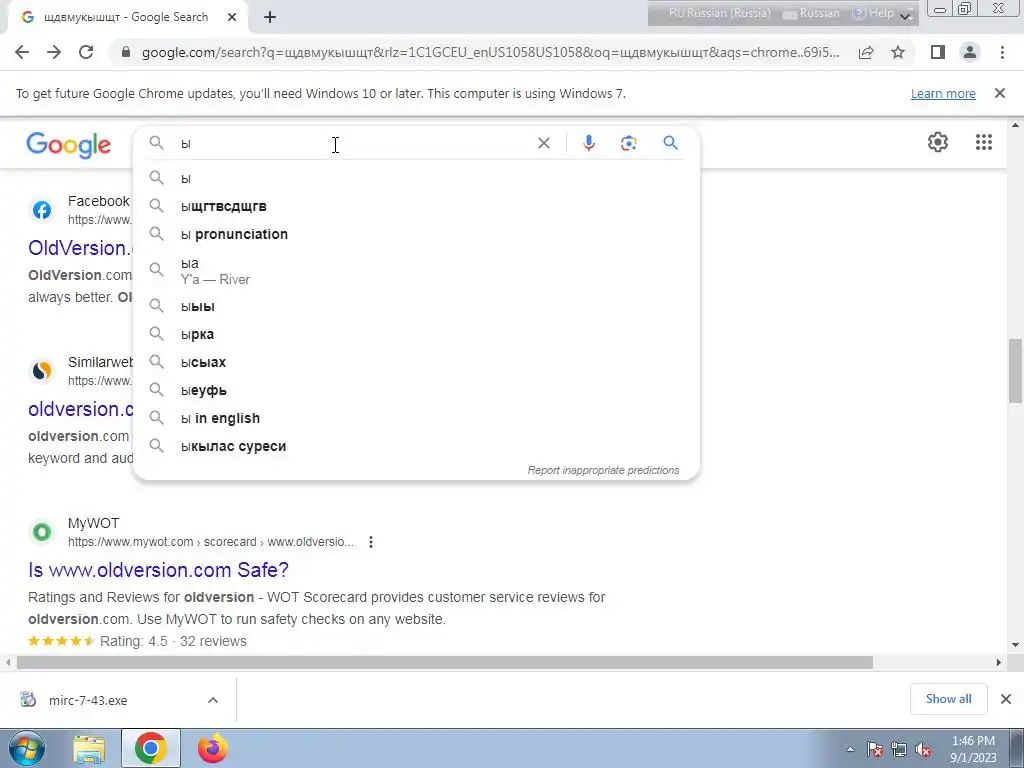Click MyWOT site favicon
The height and width of the screenshot is (768, 1024).
point(42,532)
